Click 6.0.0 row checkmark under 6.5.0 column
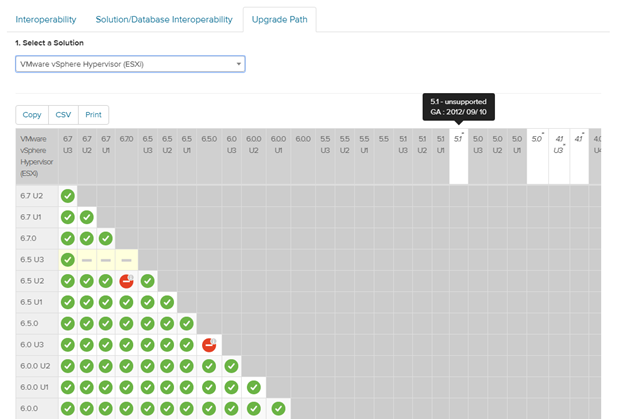Screen dimensions: 623x419 coord(209,408)
